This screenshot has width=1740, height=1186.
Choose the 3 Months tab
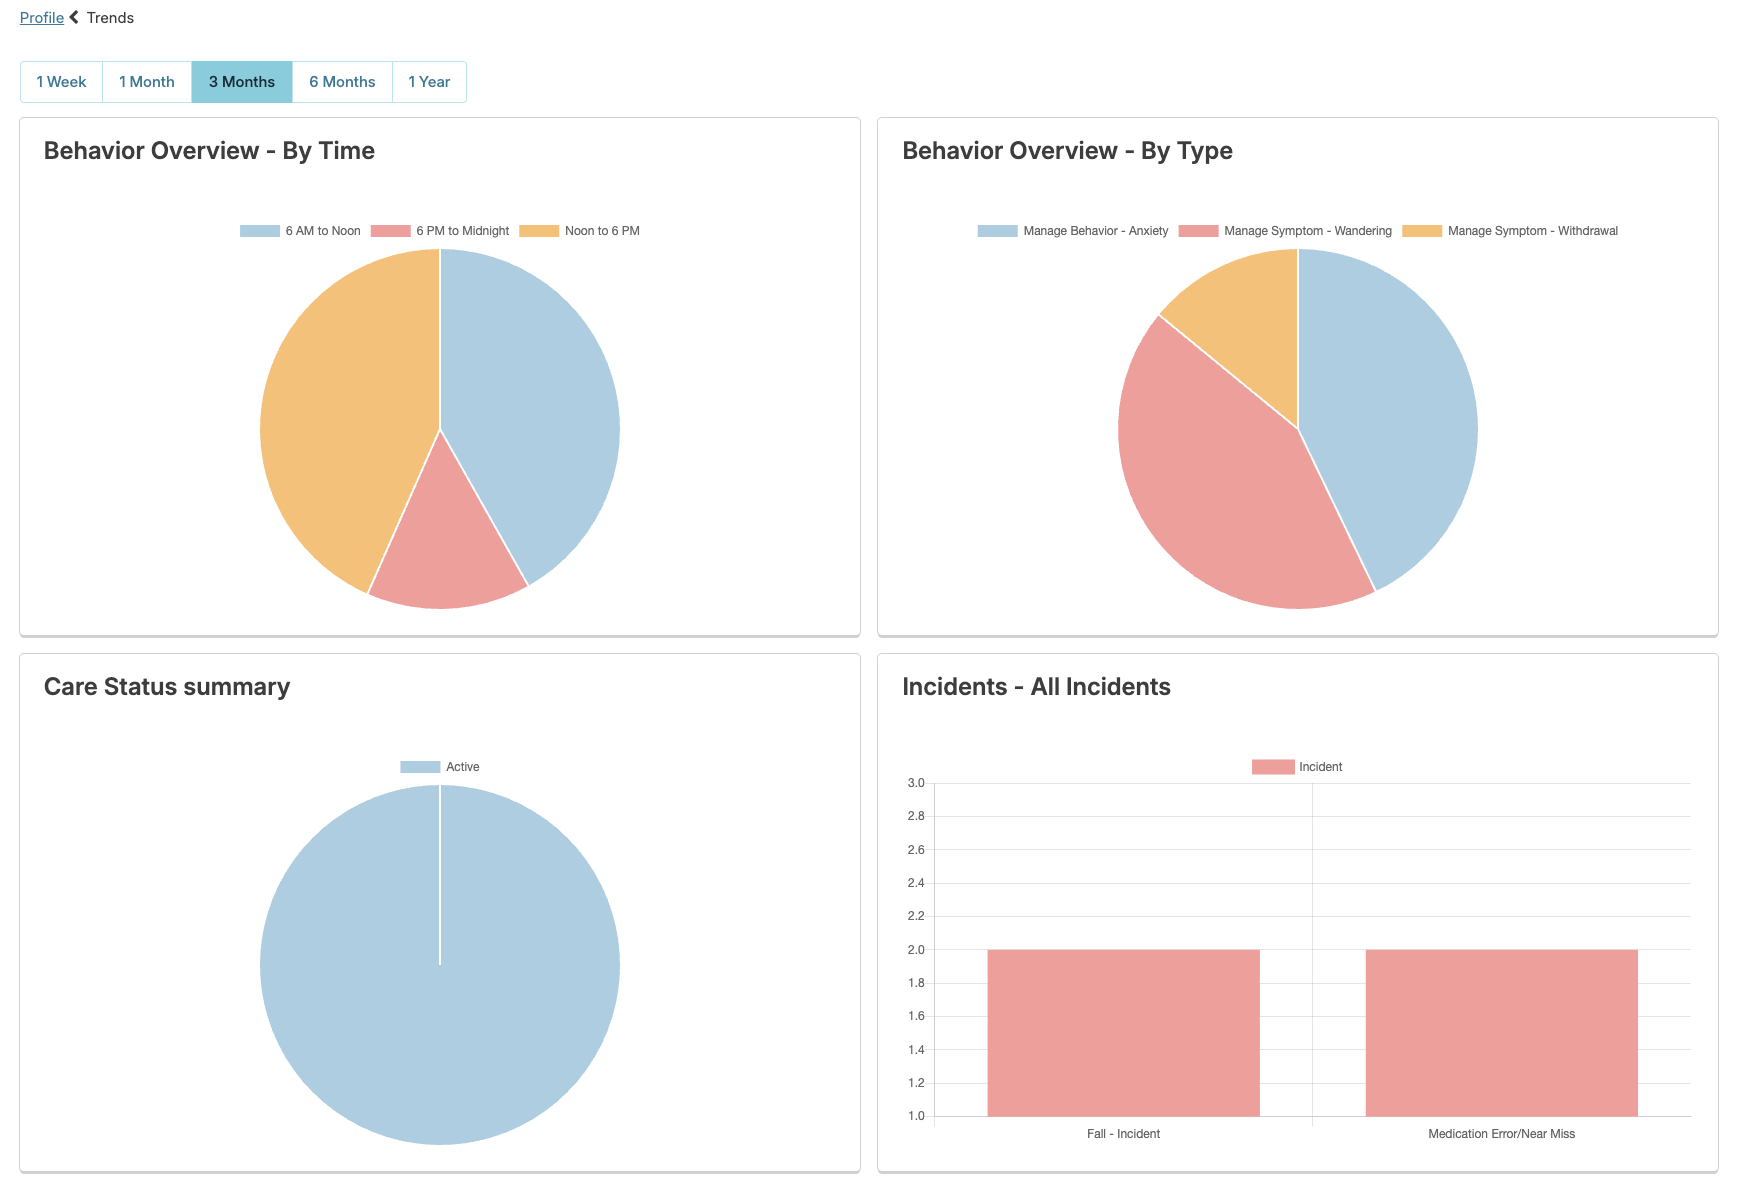coord(242,82)
